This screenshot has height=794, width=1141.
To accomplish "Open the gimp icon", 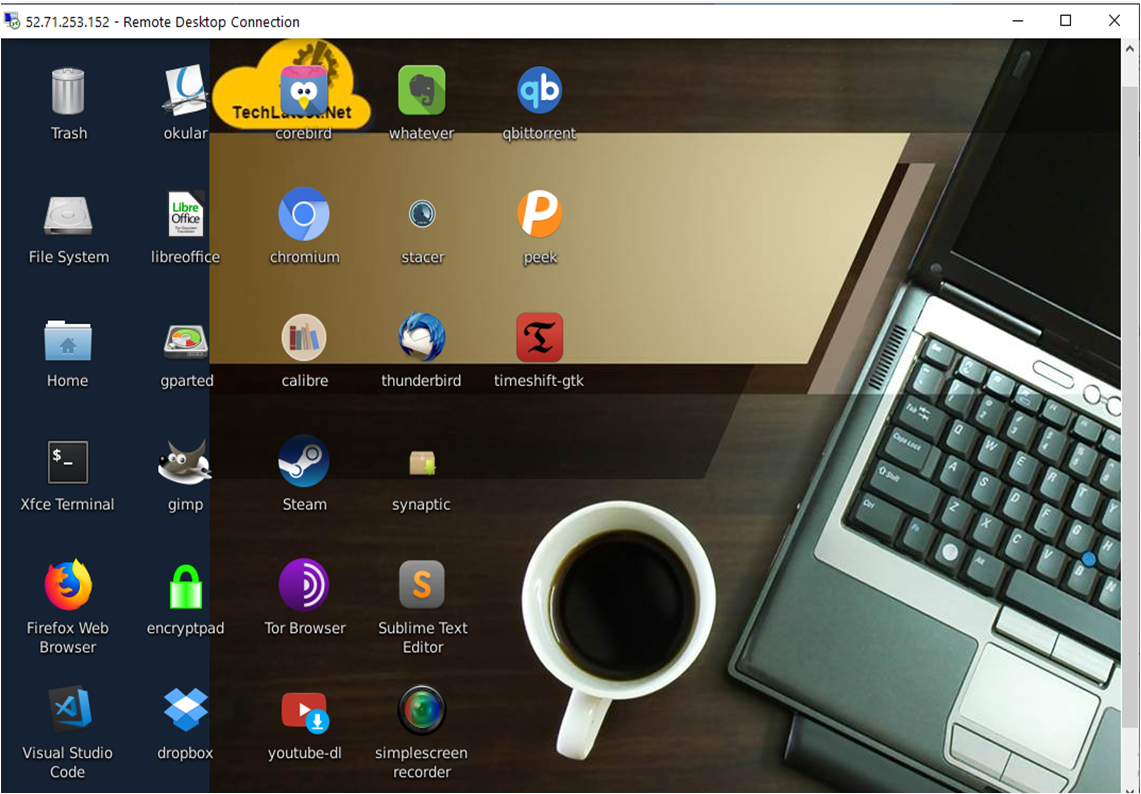I will 185,462.
